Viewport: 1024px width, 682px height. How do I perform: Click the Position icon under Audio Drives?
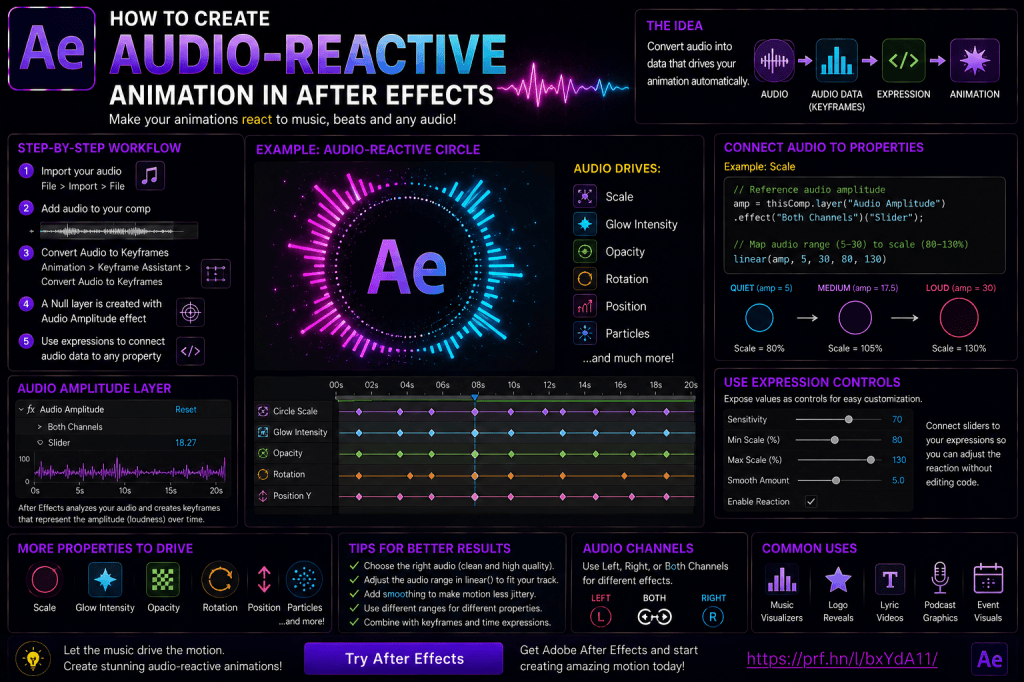[x=585, y=306]
